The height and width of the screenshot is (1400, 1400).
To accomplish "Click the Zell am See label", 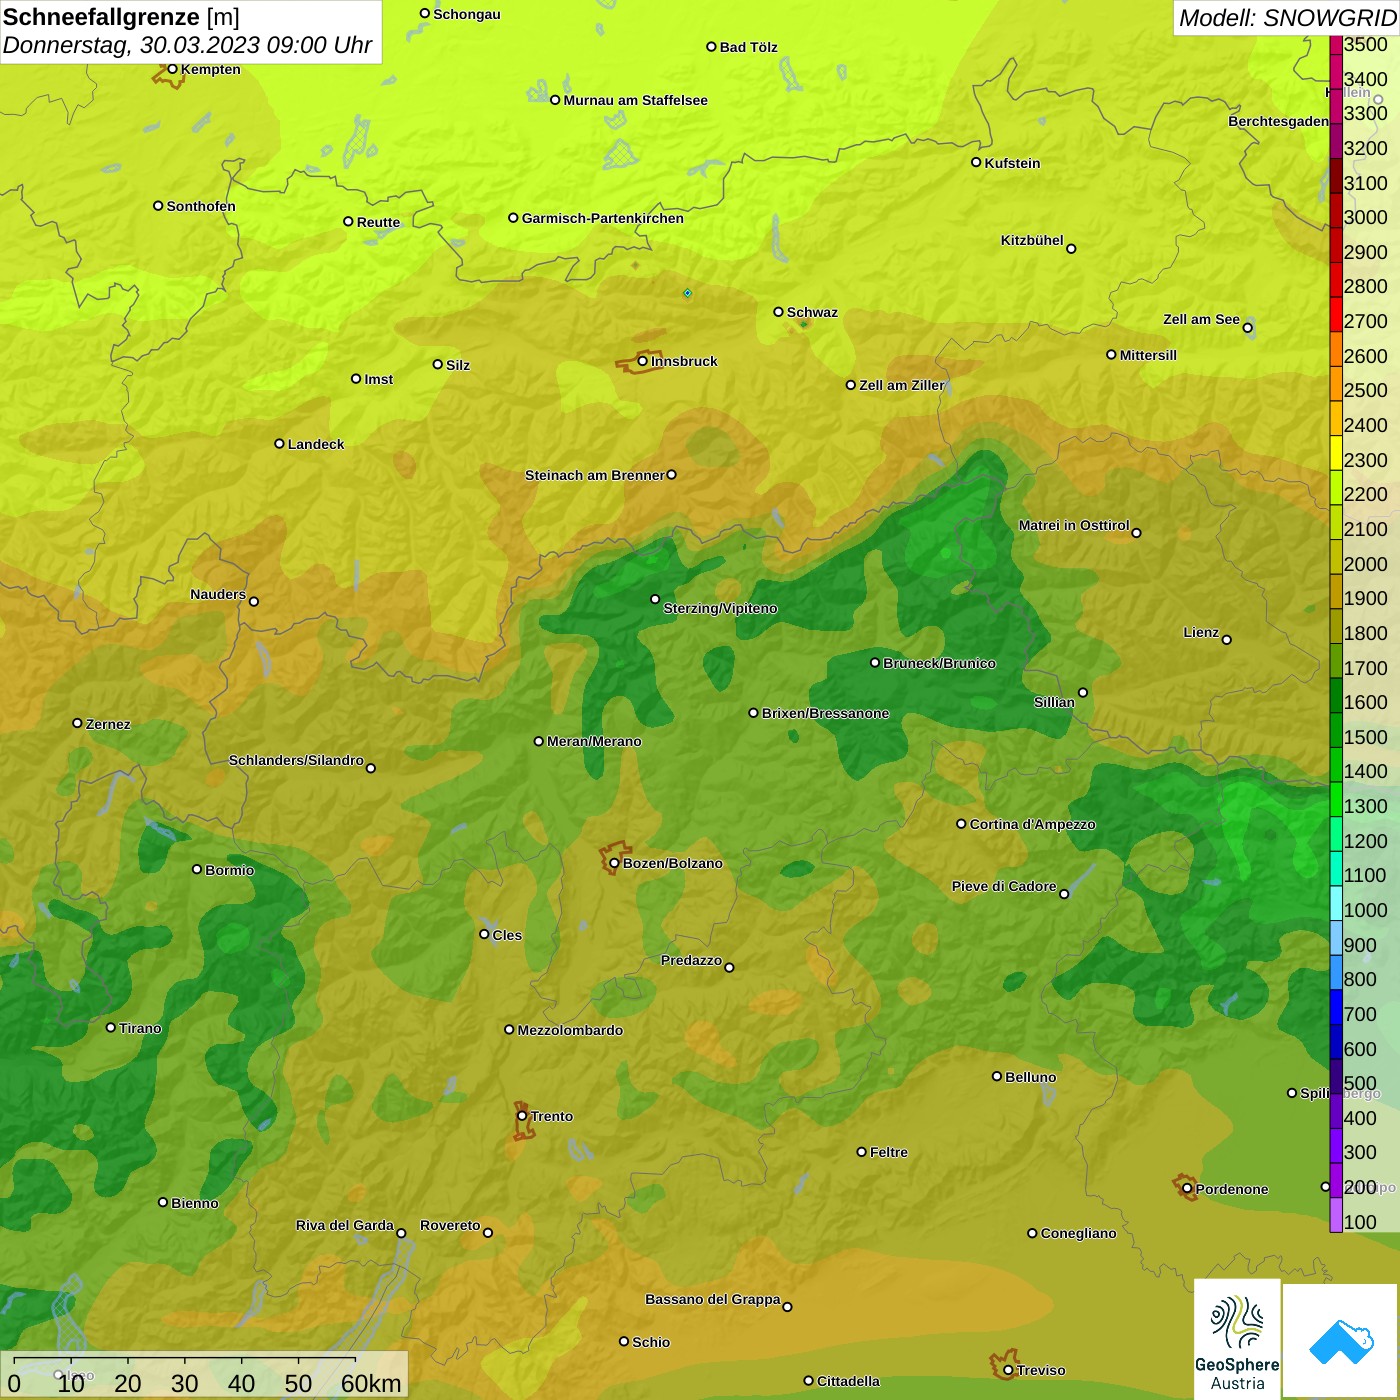I will point(1201,319).
